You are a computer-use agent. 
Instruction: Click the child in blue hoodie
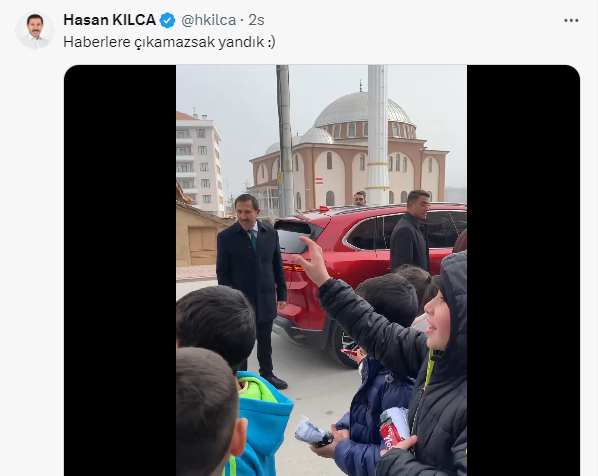[263, 423]
